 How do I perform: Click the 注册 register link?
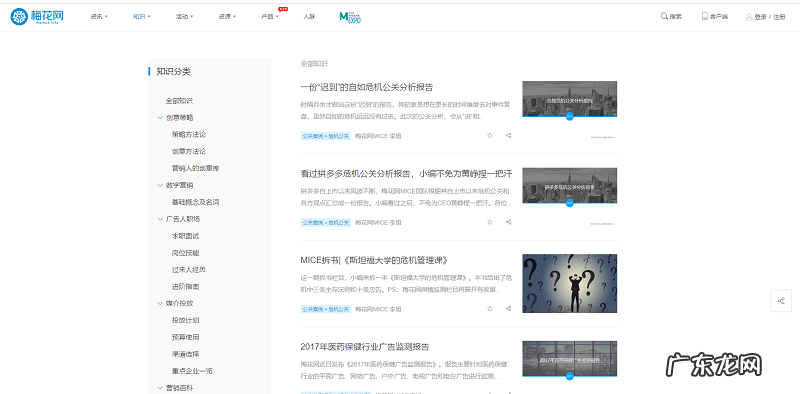point(779,17)
